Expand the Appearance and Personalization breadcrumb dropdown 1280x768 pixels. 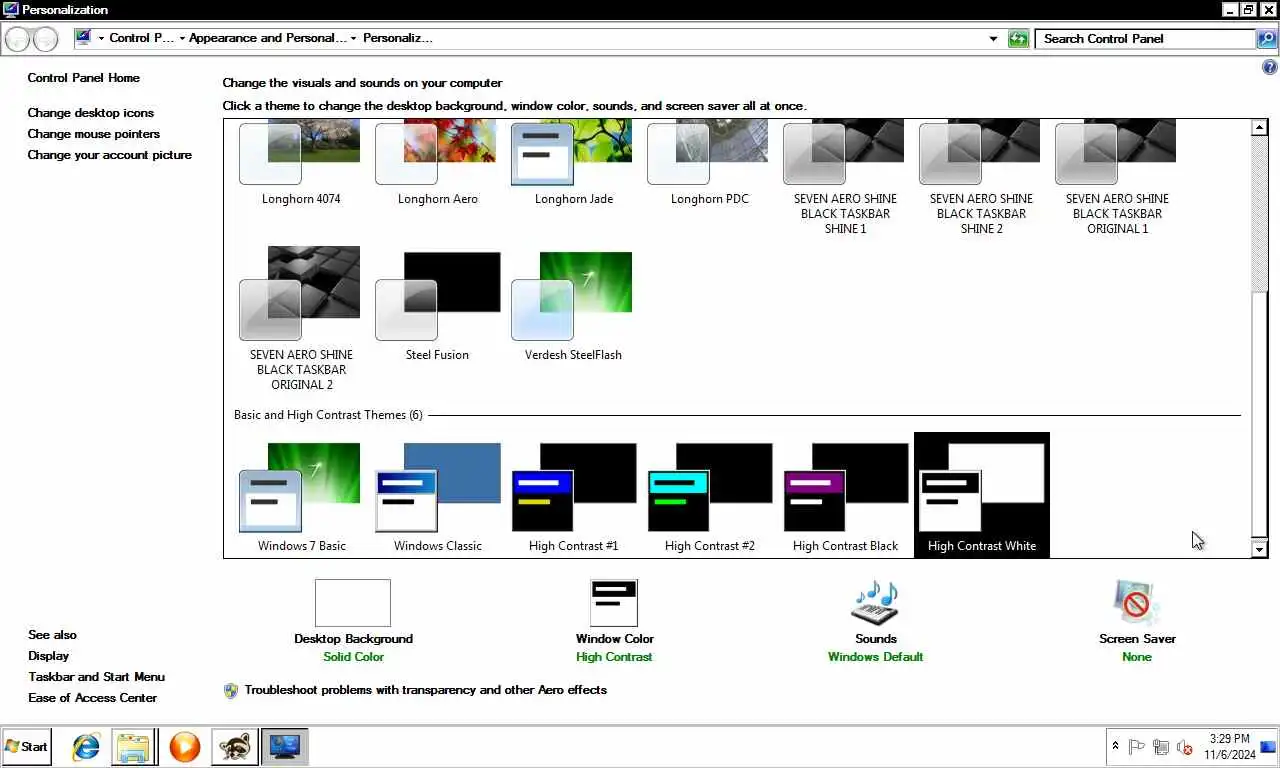tap(354, 39)
